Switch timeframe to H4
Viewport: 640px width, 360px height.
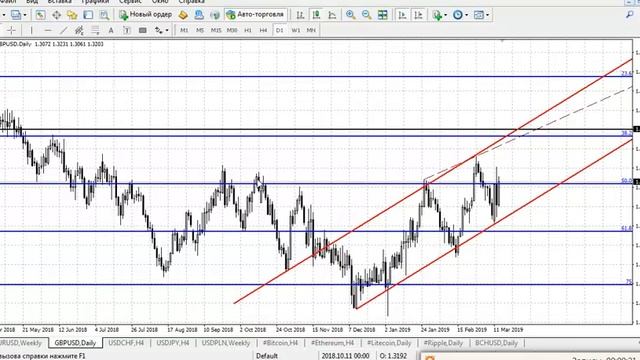pyautogui.click(x=263, y=30)
